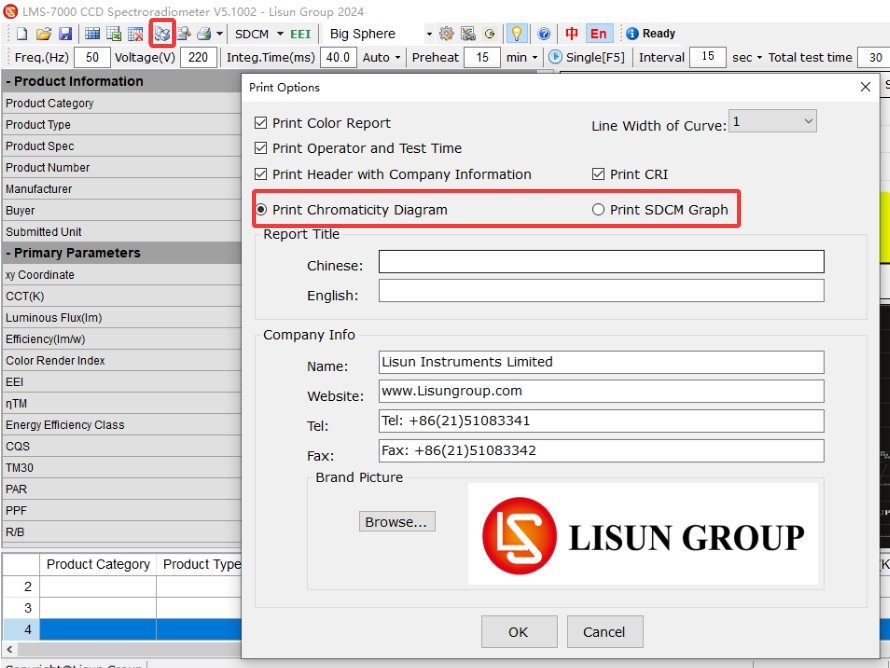
Task: Click the Total test time field
Action: (873, 57)
